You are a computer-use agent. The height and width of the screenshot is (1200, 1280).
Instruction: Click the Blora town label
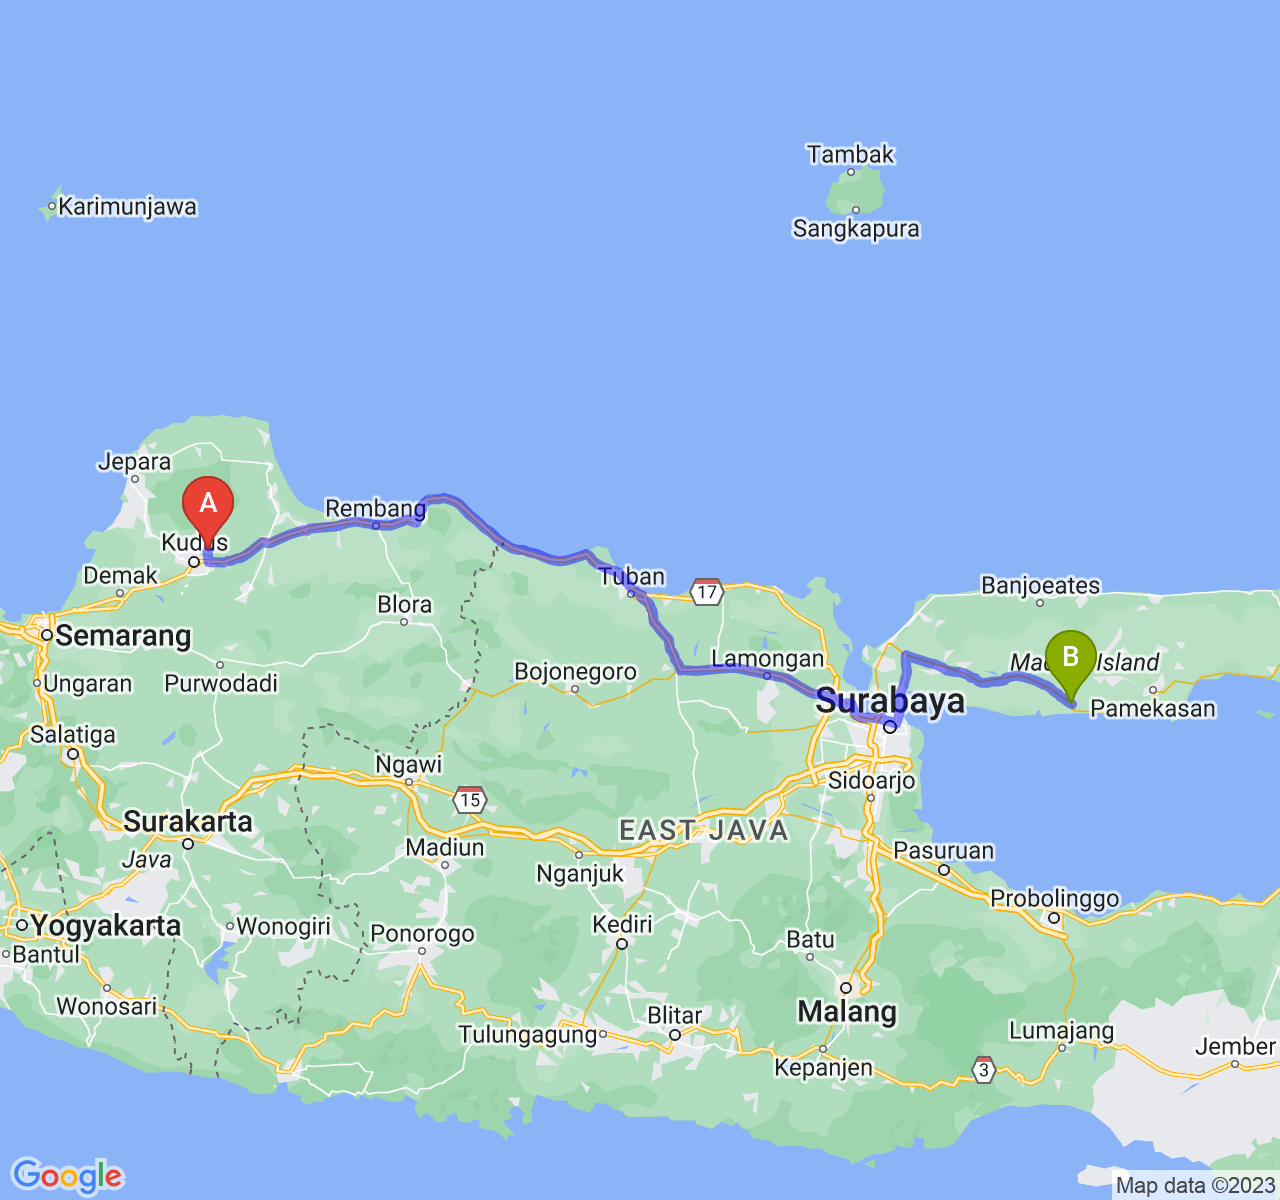click(404, 604)
